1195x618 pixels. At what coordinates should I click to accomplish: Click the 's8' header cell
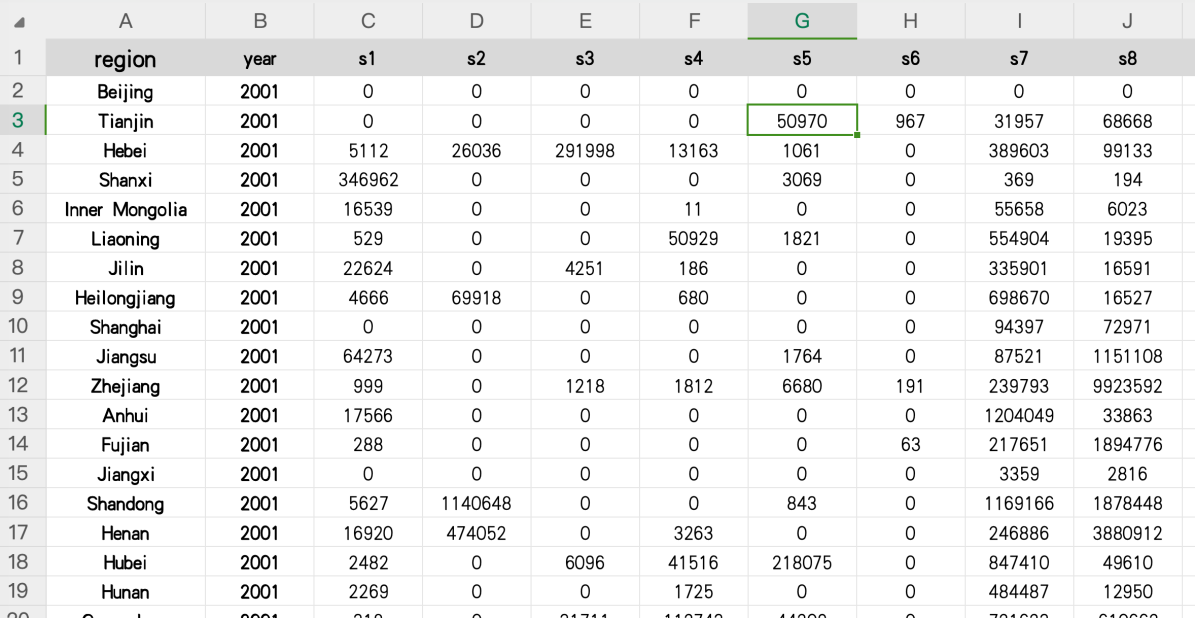1127,59
